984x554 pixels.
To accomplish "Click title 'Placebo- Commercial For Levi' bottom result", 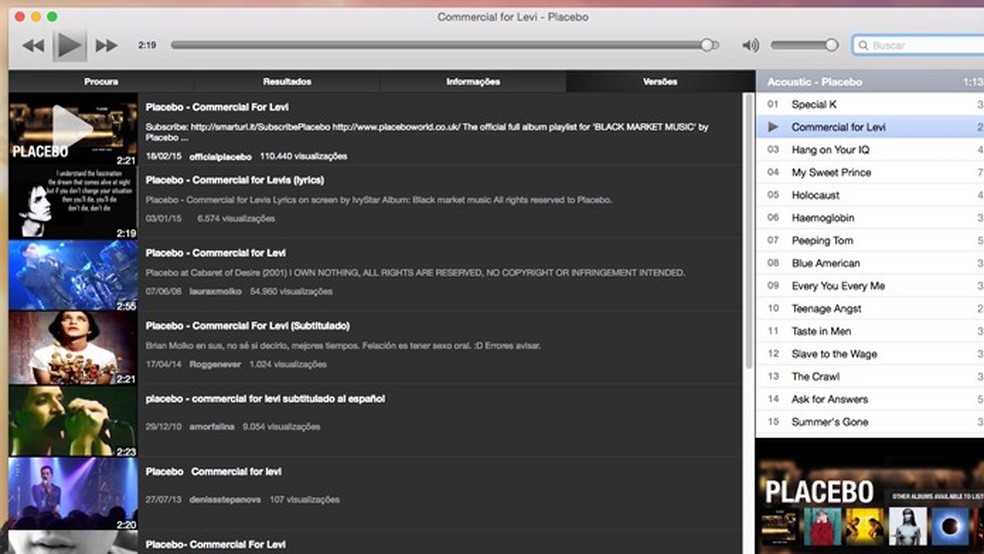I will (x=215, y=544).
